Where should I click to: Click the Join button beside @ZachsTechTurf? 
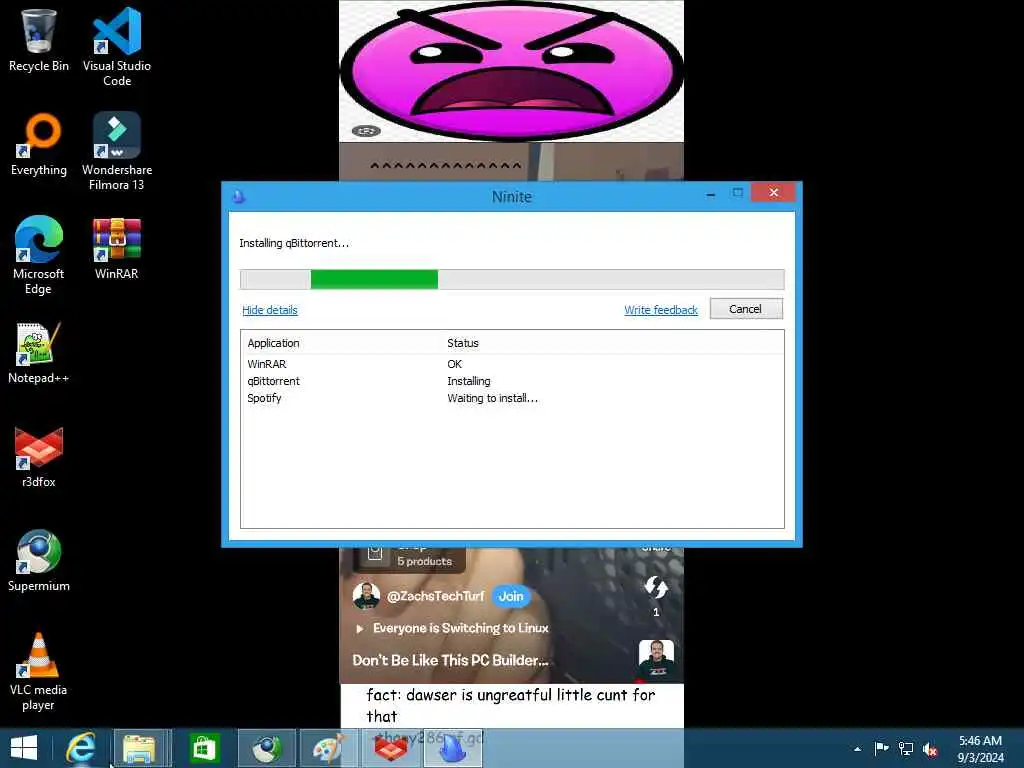[x=511, y=596]
